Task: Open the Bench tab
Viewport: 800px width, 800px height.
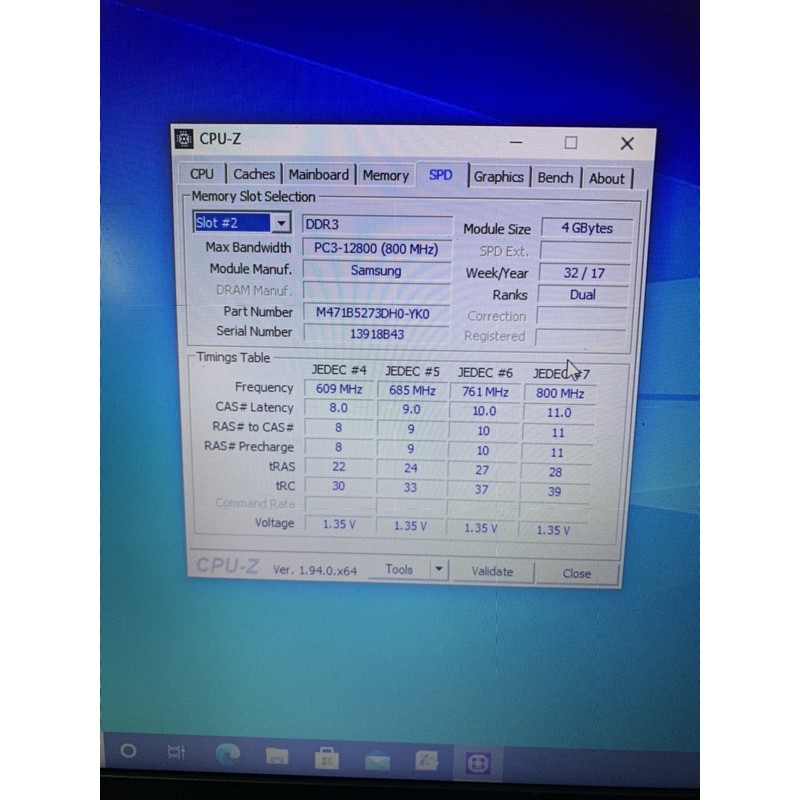Action: point(555,178)
